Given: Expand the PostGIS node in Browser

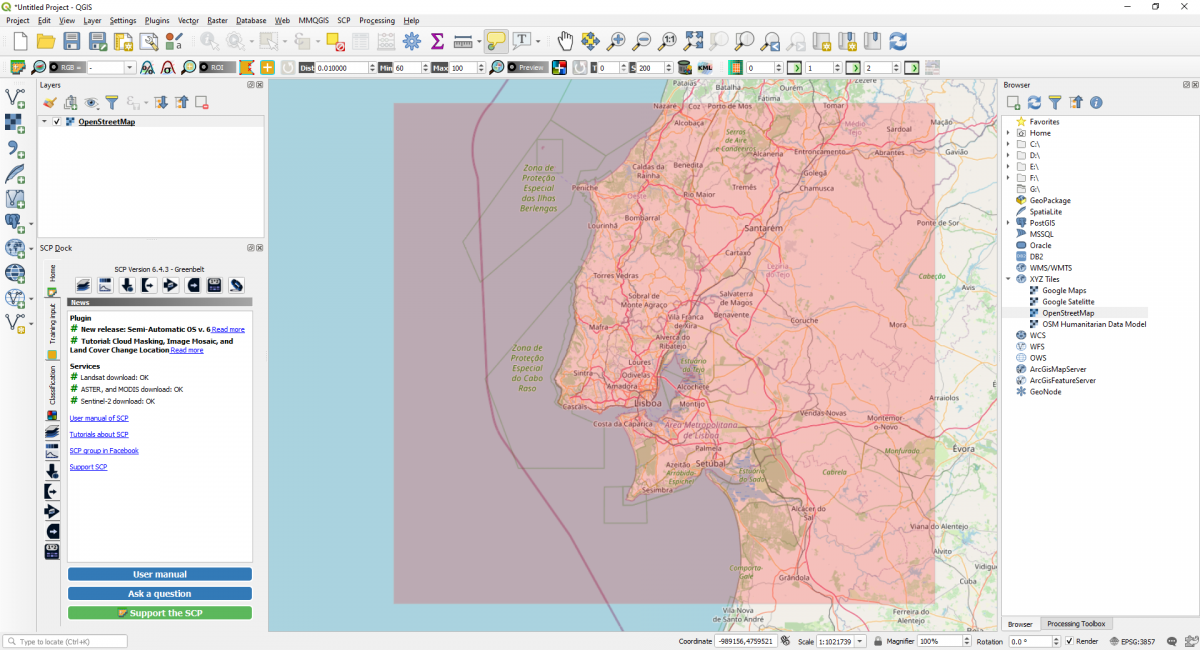Looking at the screenshot, I should (1008, 223).
